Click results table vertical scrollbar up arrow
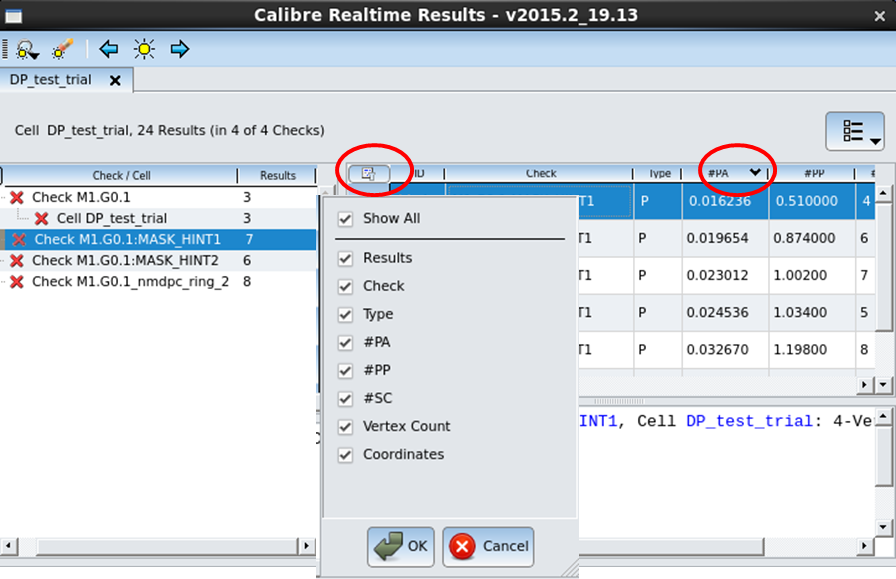The image size is (896, 579). (x=883, y=193)
